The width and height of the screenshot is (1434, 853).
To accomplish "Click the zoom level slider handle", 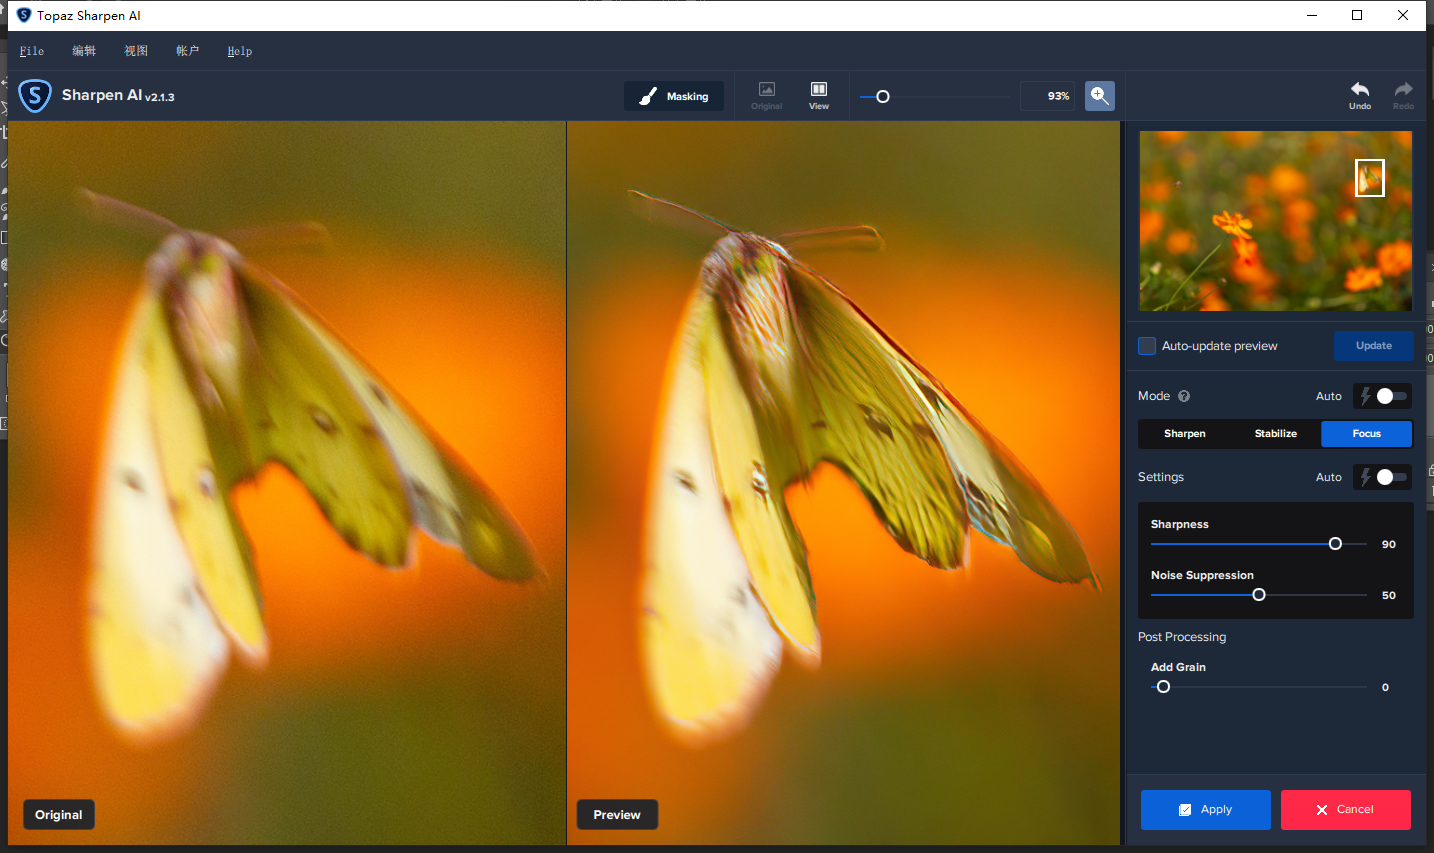I will tap(883, 97).
